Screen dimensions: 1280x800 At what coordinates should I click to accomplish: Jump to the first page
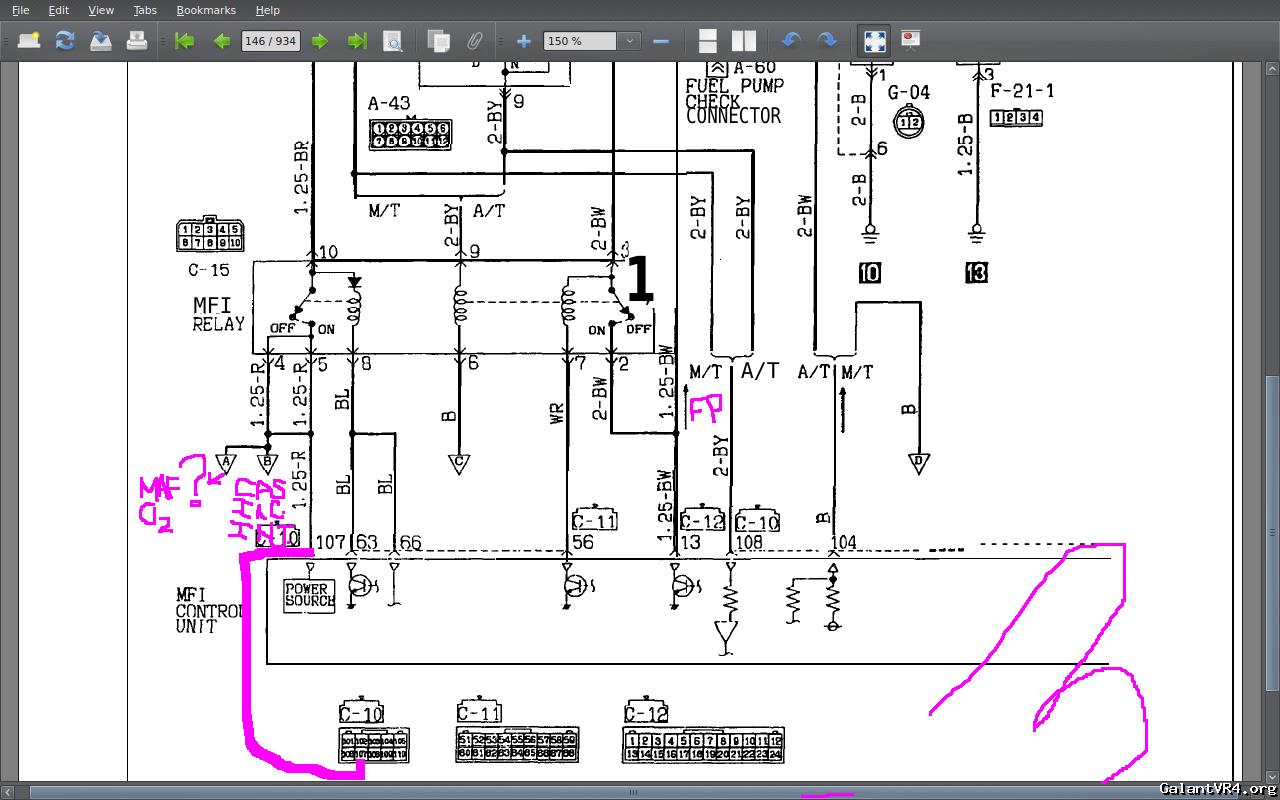click(x=184, y=41)
